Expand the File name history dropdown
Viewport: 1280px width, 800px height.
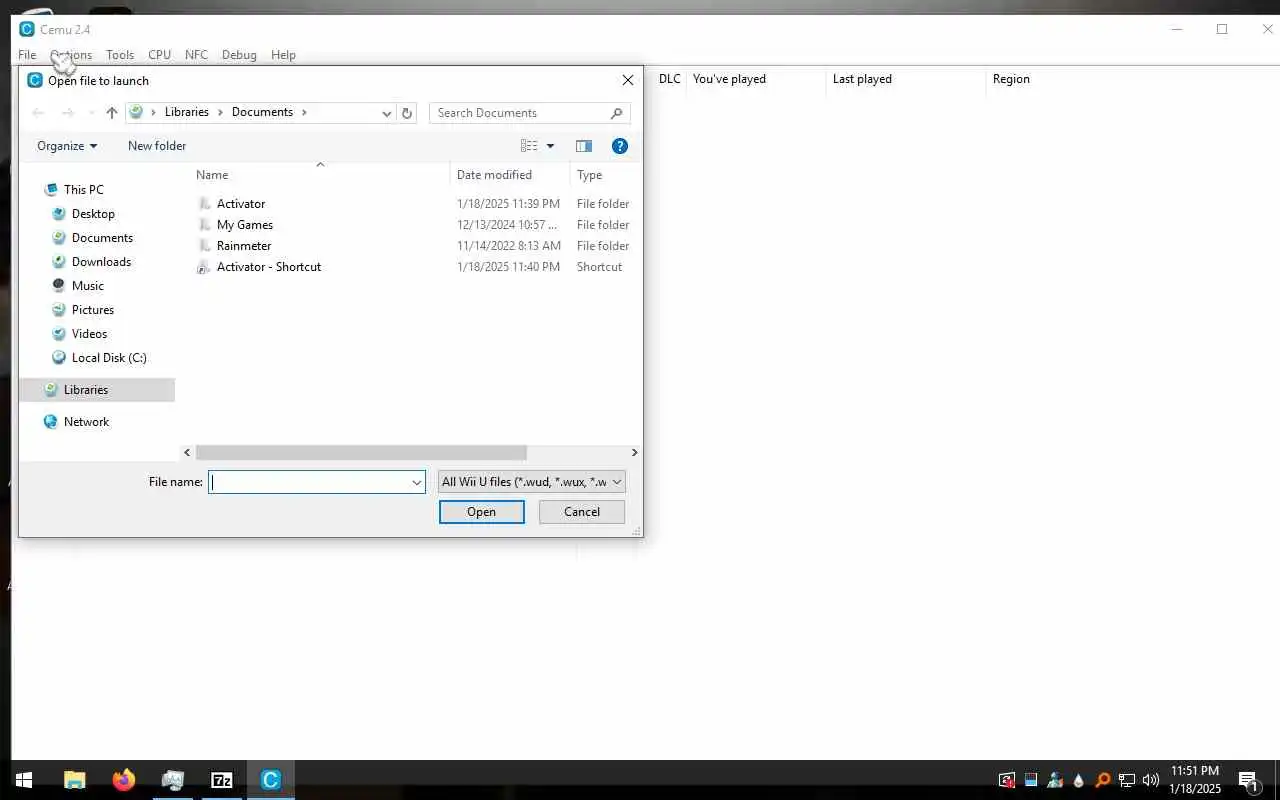point(417,482)
